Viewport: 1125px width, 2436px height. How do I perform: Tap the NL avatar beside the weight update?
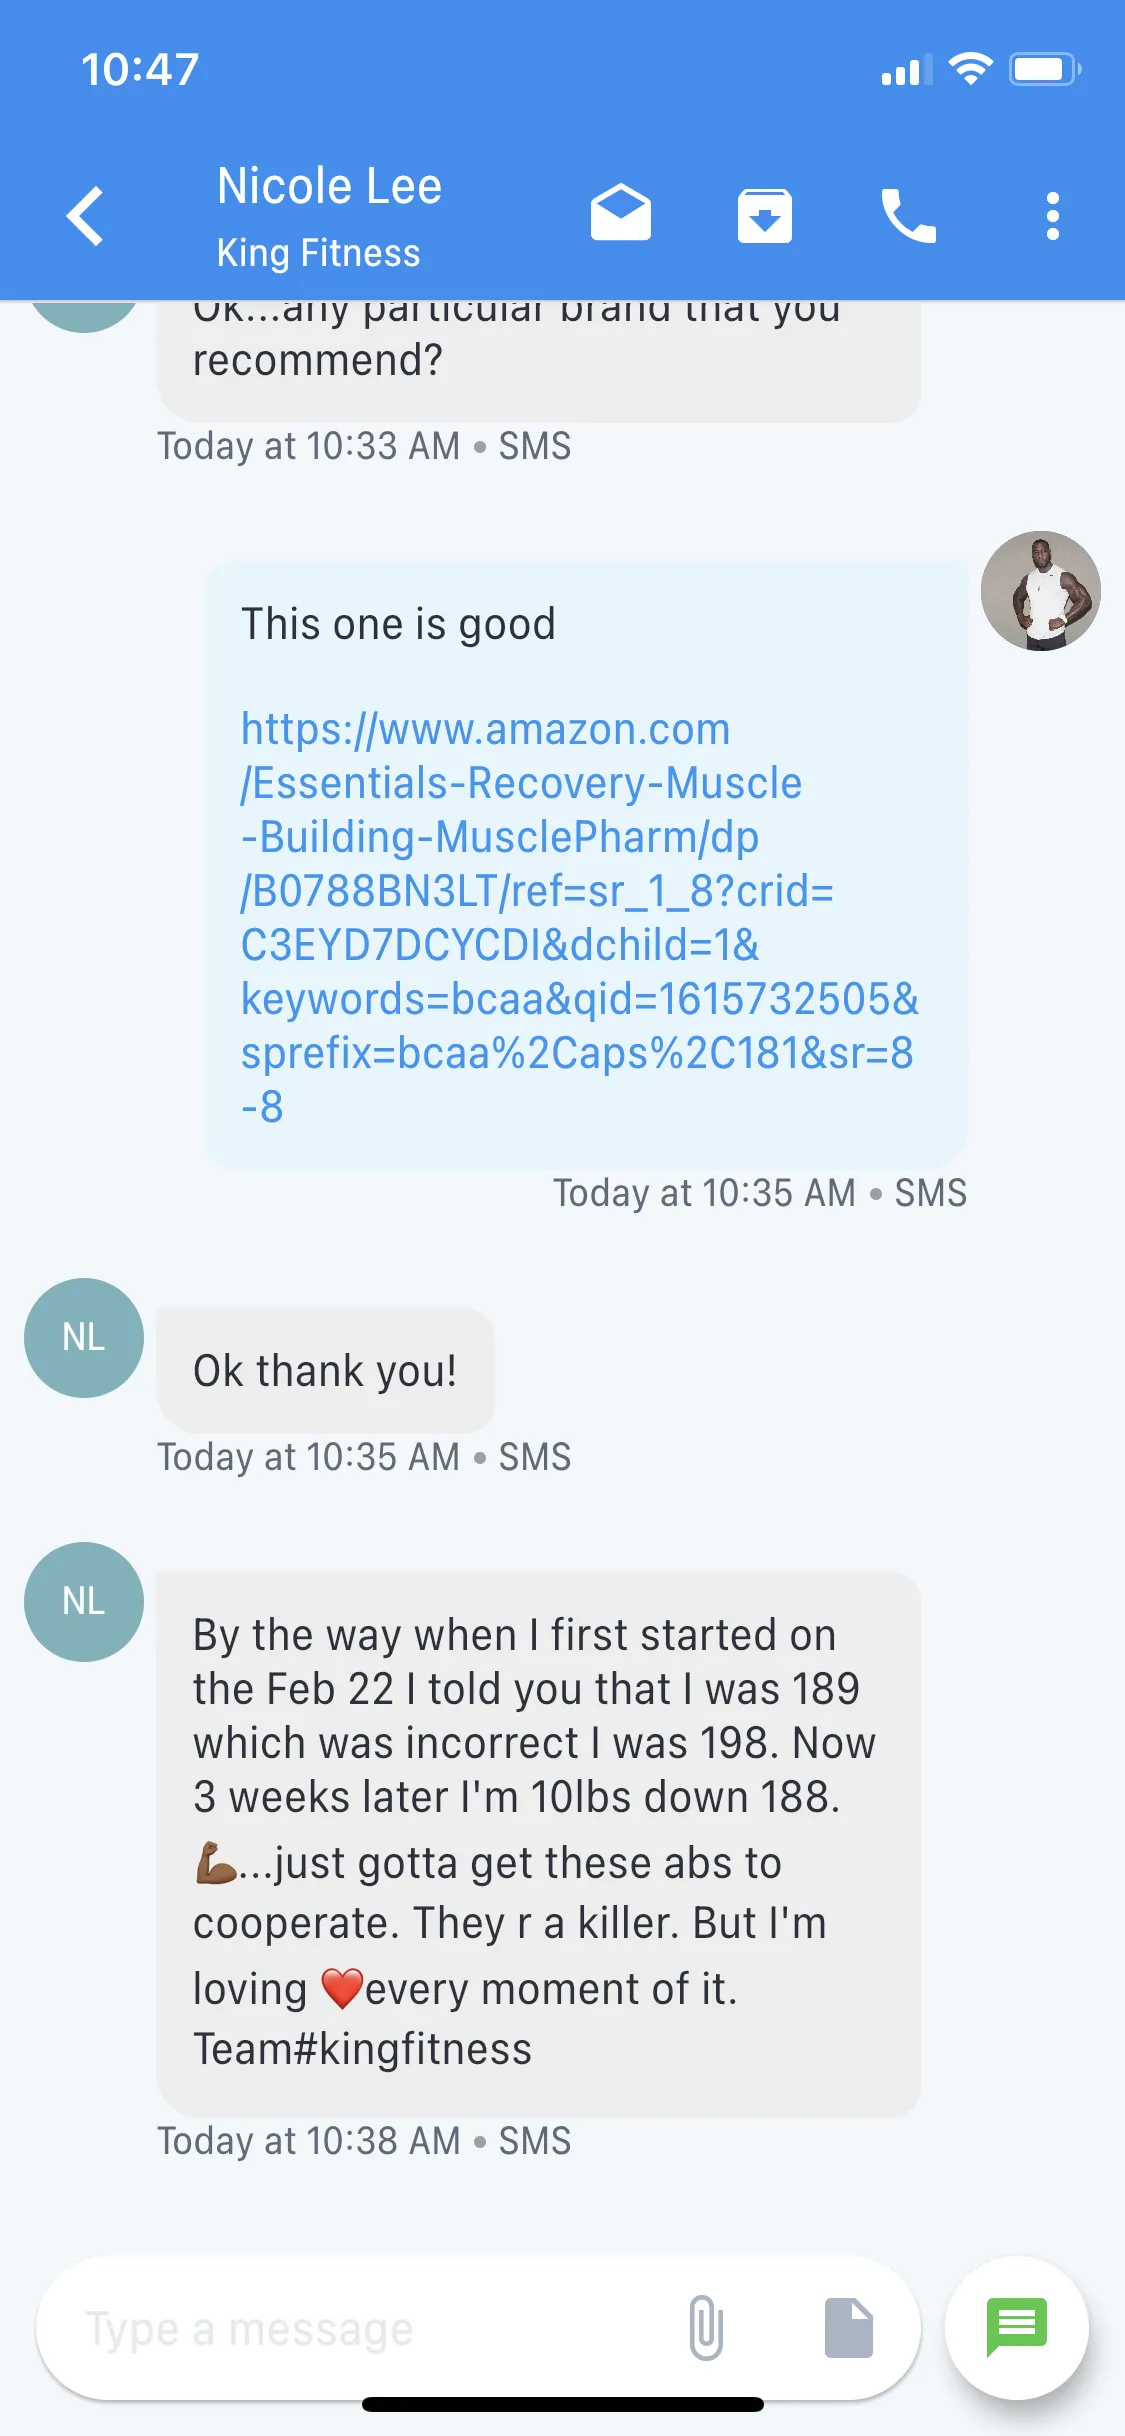(84, 1601)
